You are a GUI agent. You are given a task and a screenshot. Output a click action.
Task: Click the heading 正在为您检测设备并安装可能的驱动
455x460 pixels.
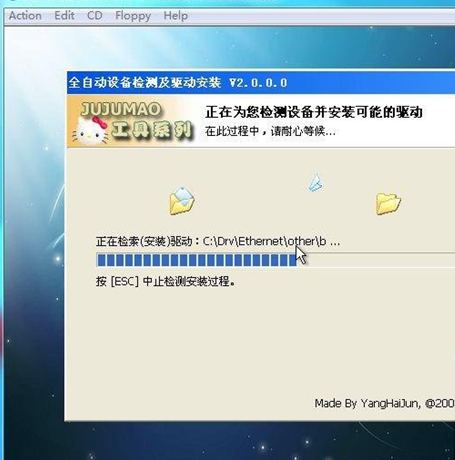(314, 112)
